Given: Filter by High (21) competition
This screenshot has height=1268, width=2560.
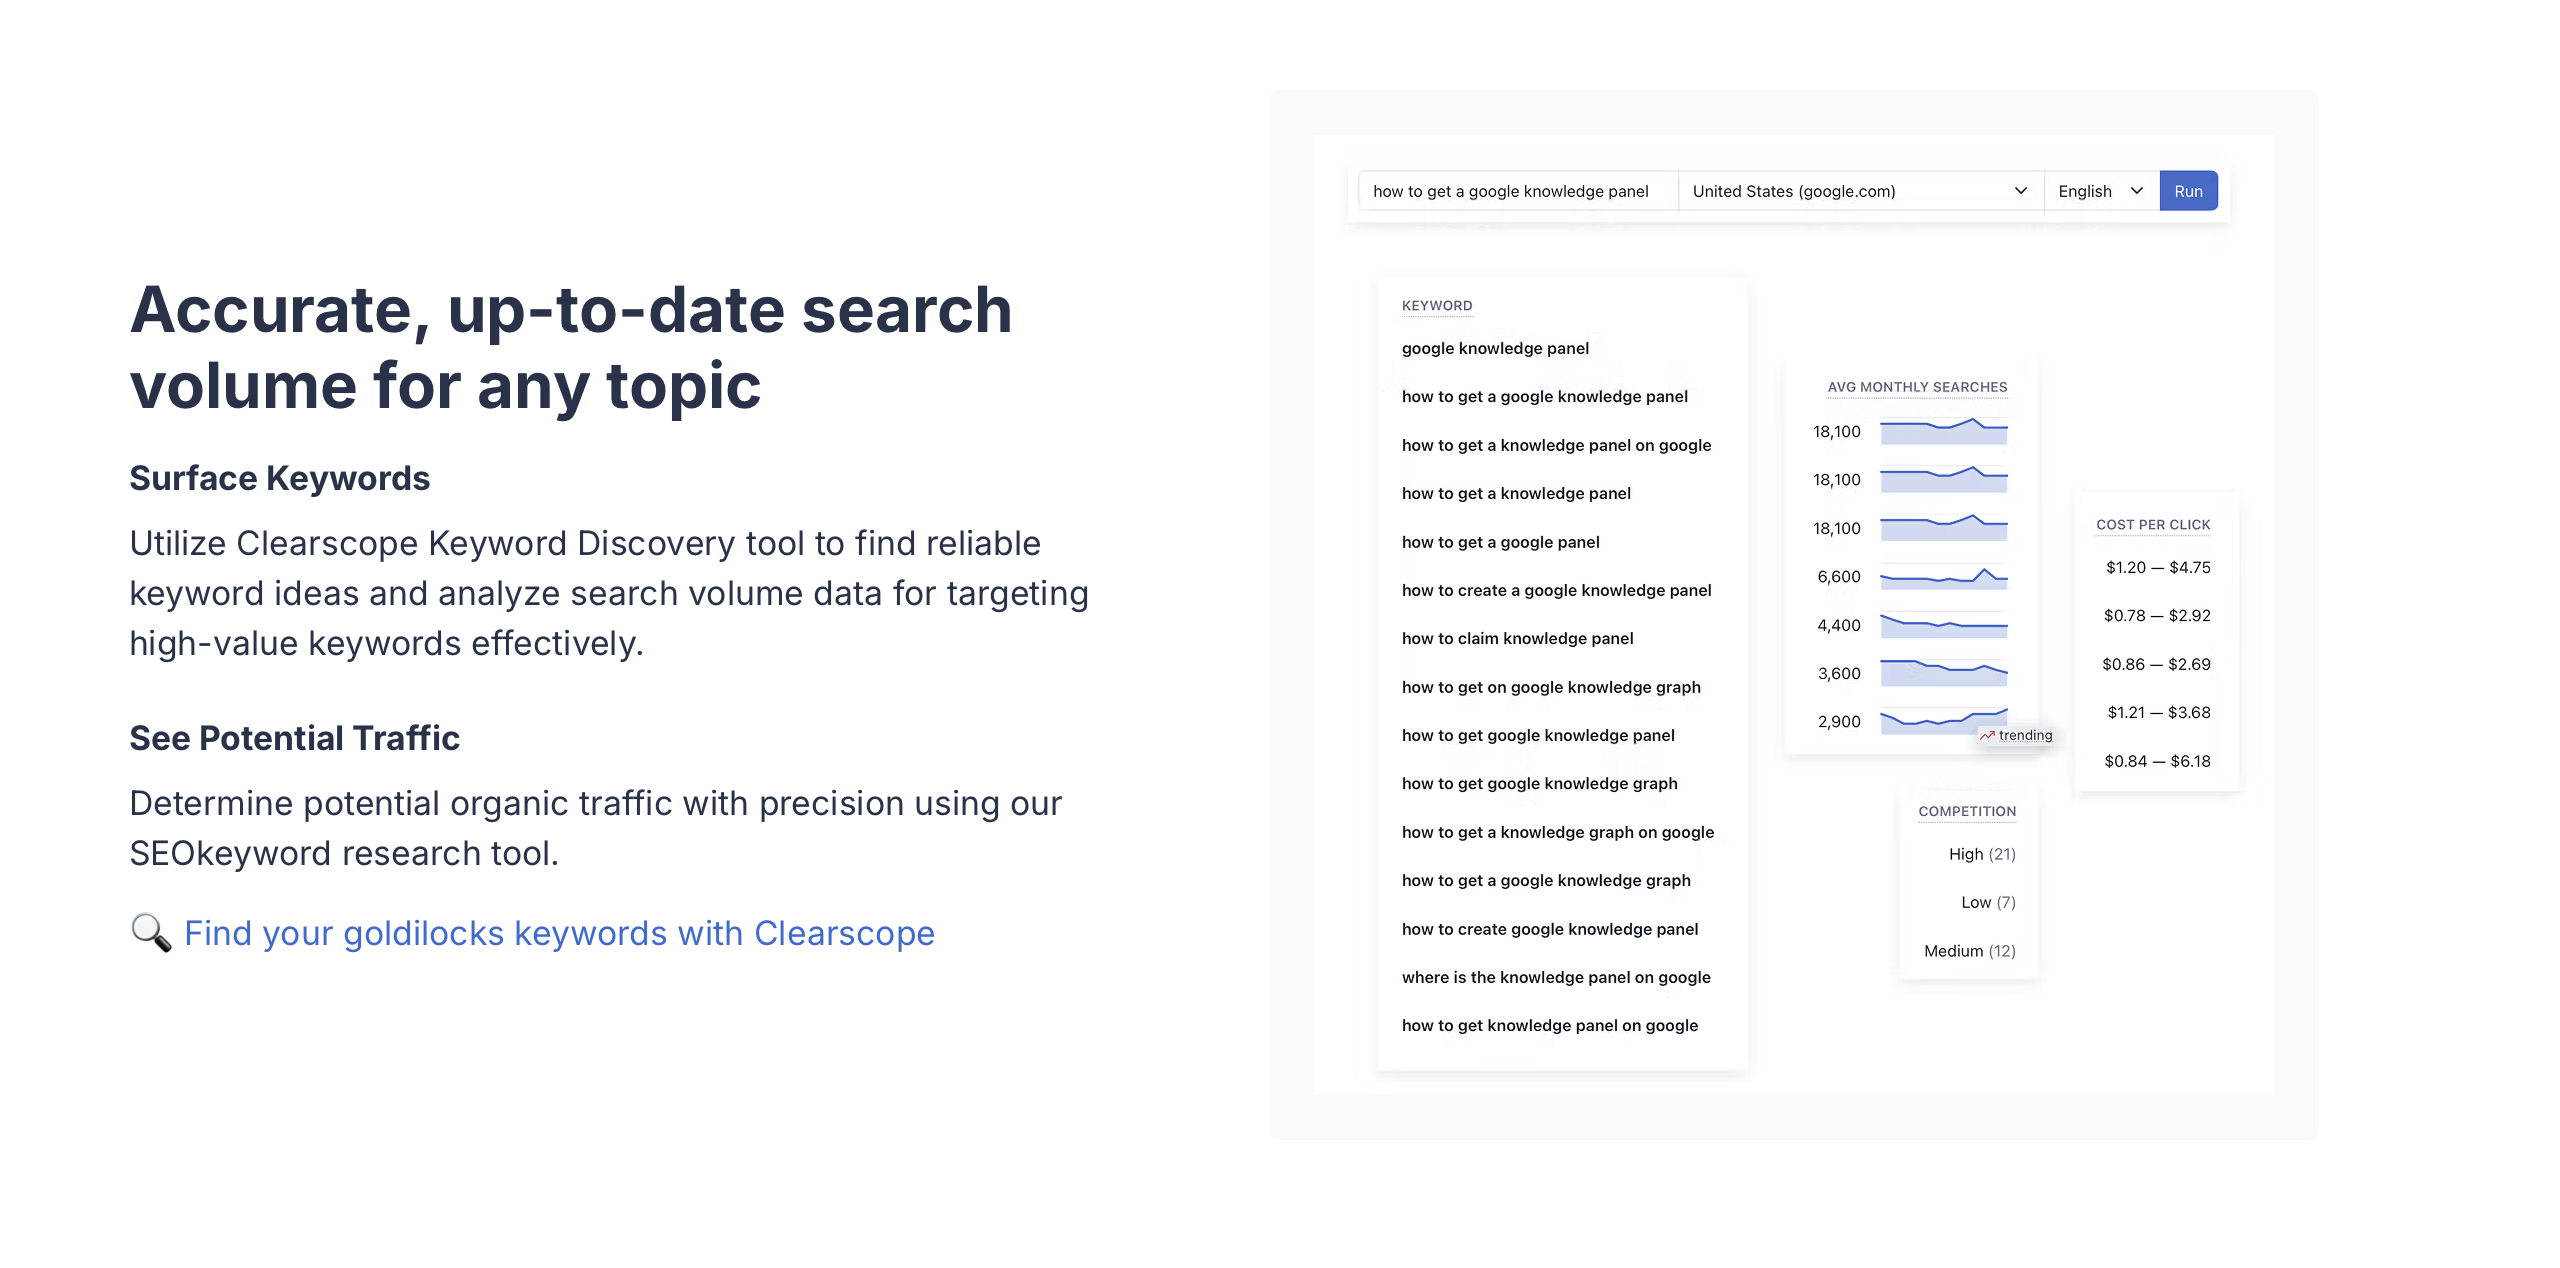Looking at the screenshot, I should pyautogui.click(x=1981, y=854).
